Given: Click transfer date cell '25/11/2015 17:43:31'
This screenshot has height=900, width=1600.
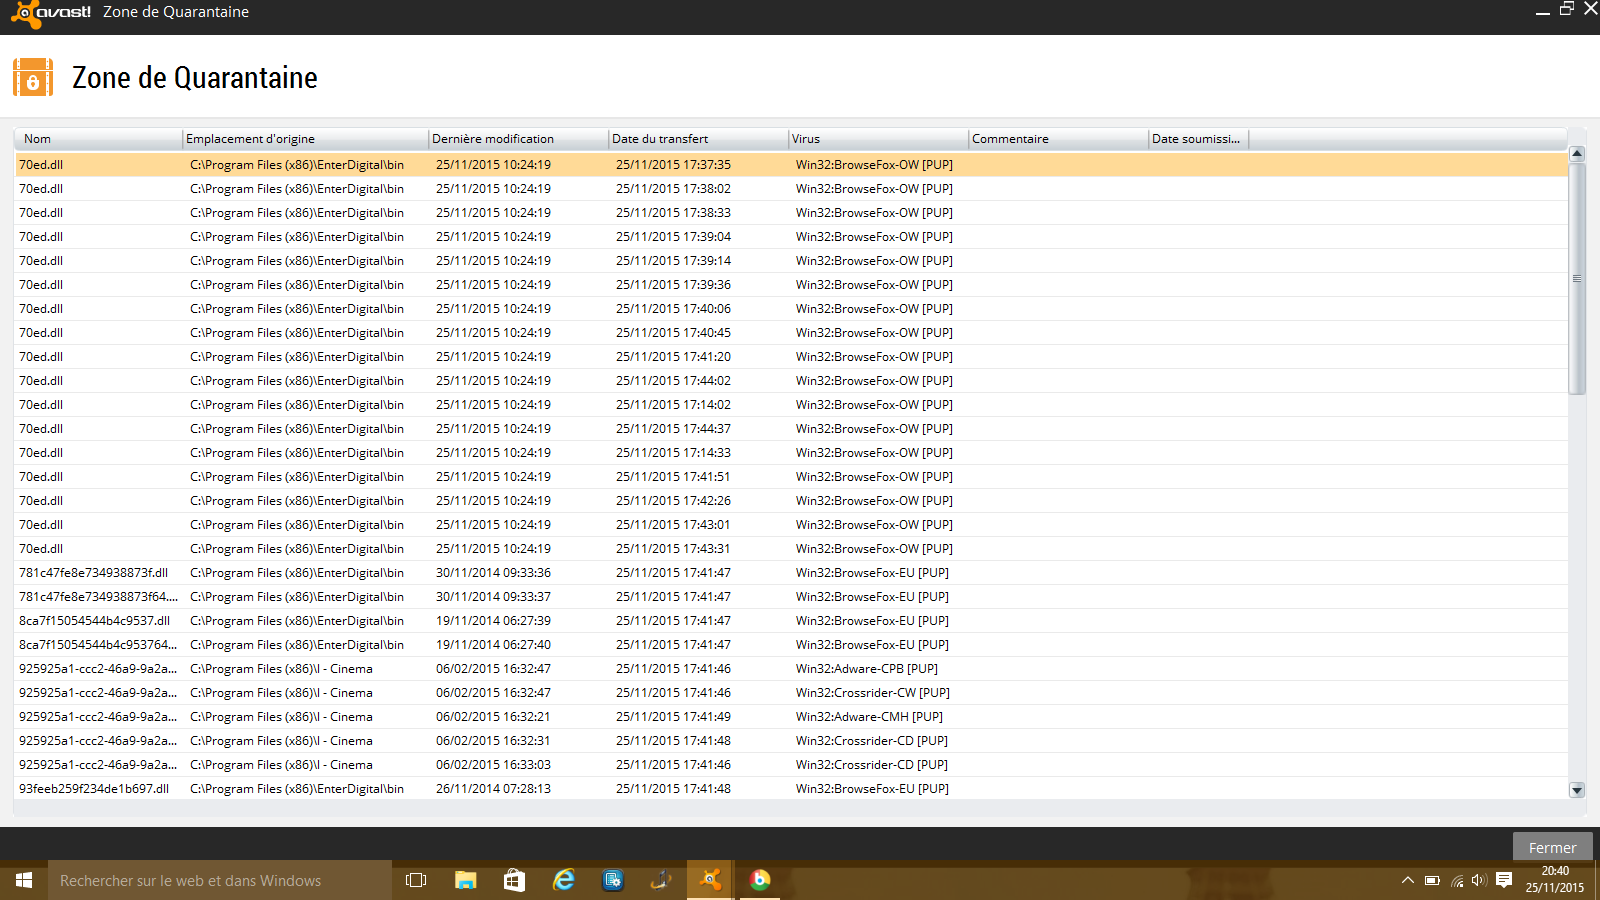Looking at the screenshot, I should (x=673, y=549).
